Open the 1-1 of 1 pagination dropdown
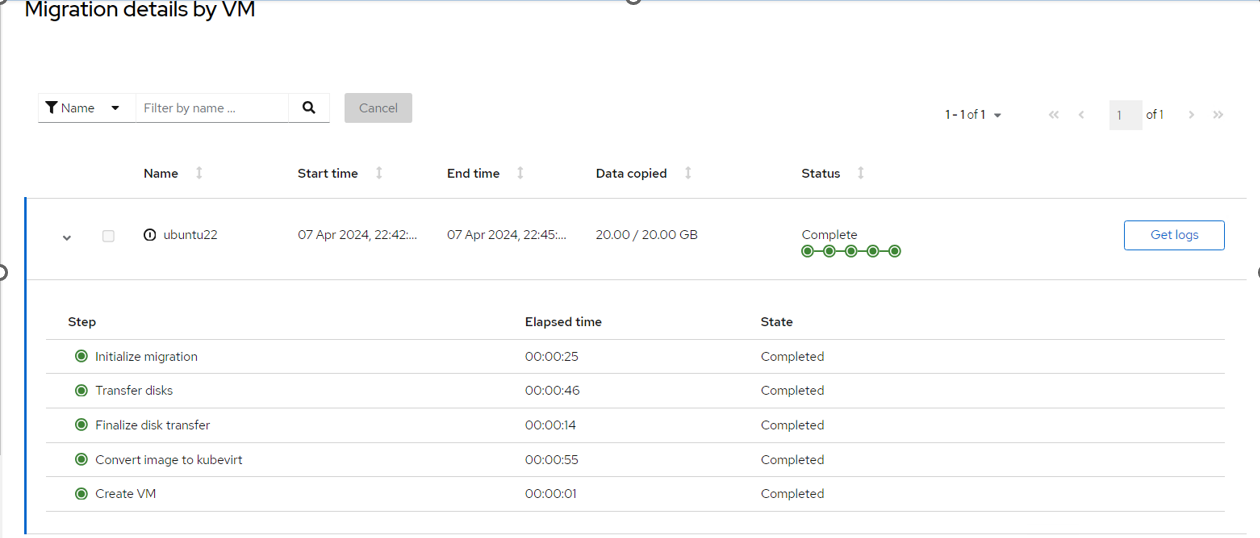The height and width of the screenshot is (538, 1260). pyautogui.click(x=973, y=115)
